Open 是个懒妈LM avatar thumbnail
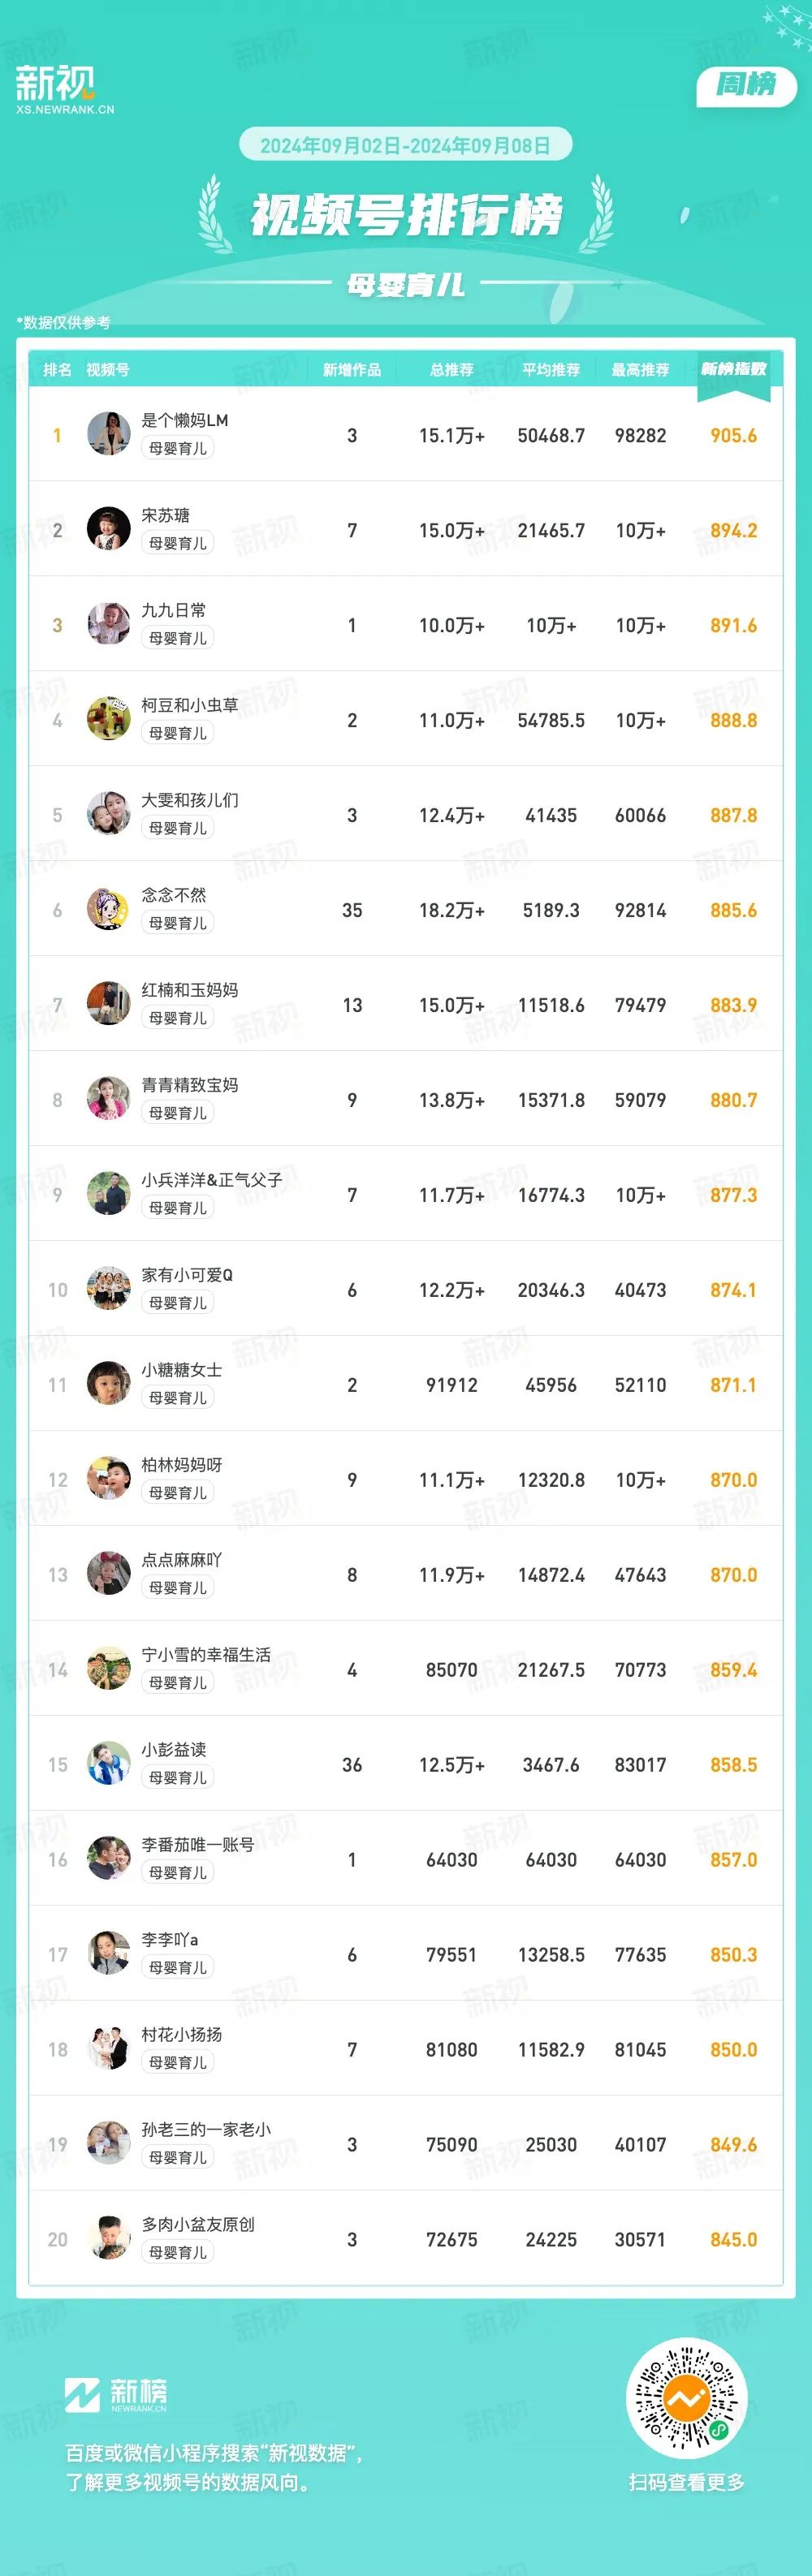This screenshot has width=812, height=2576. [108, 434]
